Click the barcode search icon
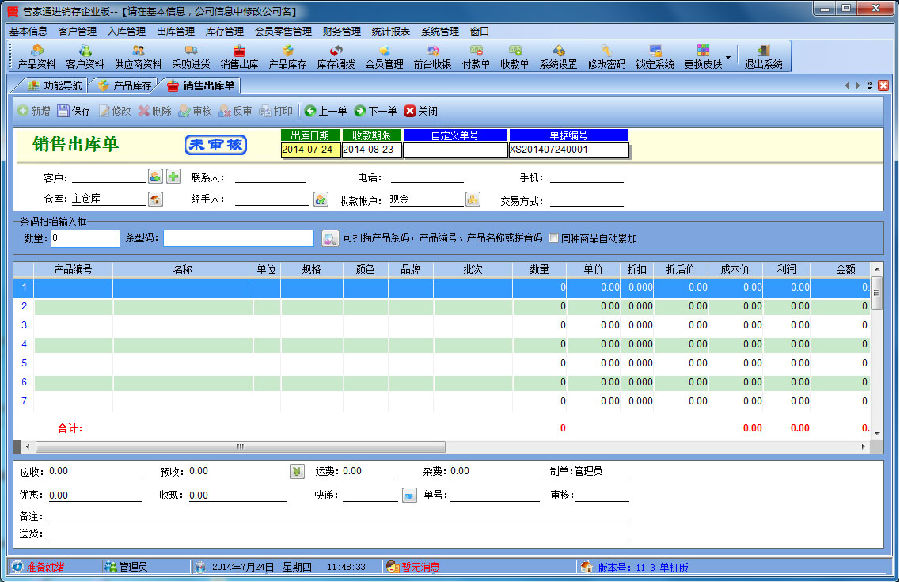 point(329,238)
